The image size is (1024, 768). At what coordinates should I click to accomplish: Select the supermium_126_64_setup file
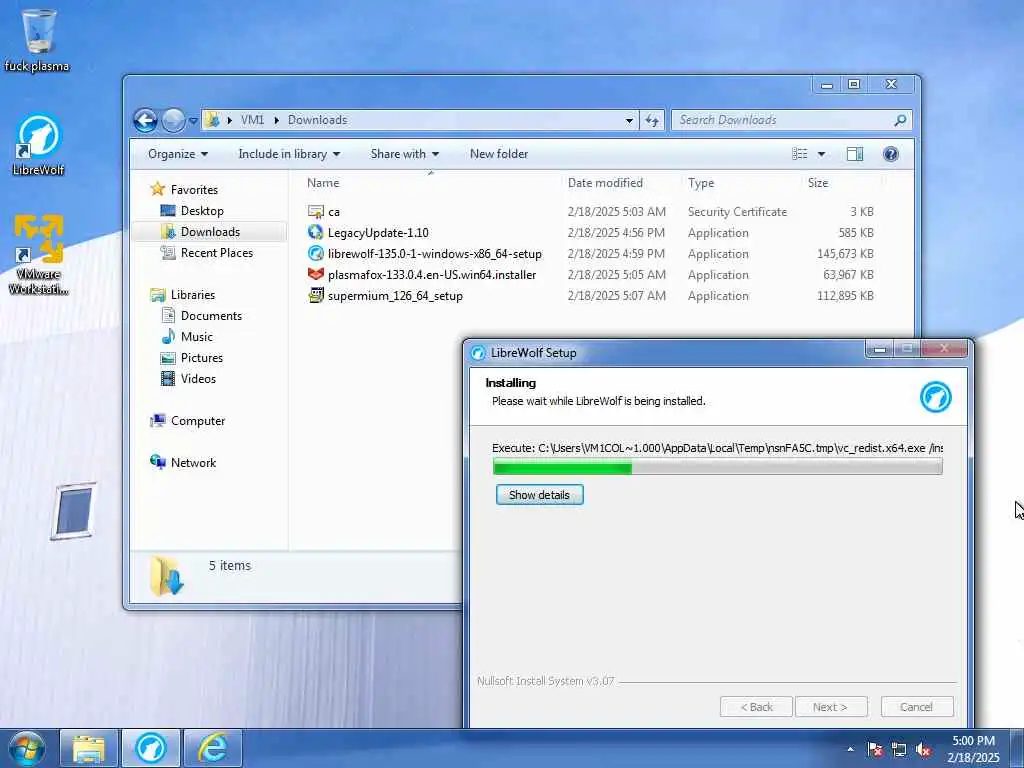point(590,295)
